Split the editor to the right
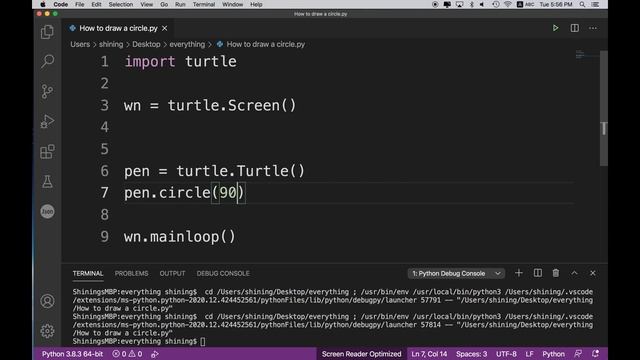Viewport: 640px width, 360px height. click(x=574, y=28)
